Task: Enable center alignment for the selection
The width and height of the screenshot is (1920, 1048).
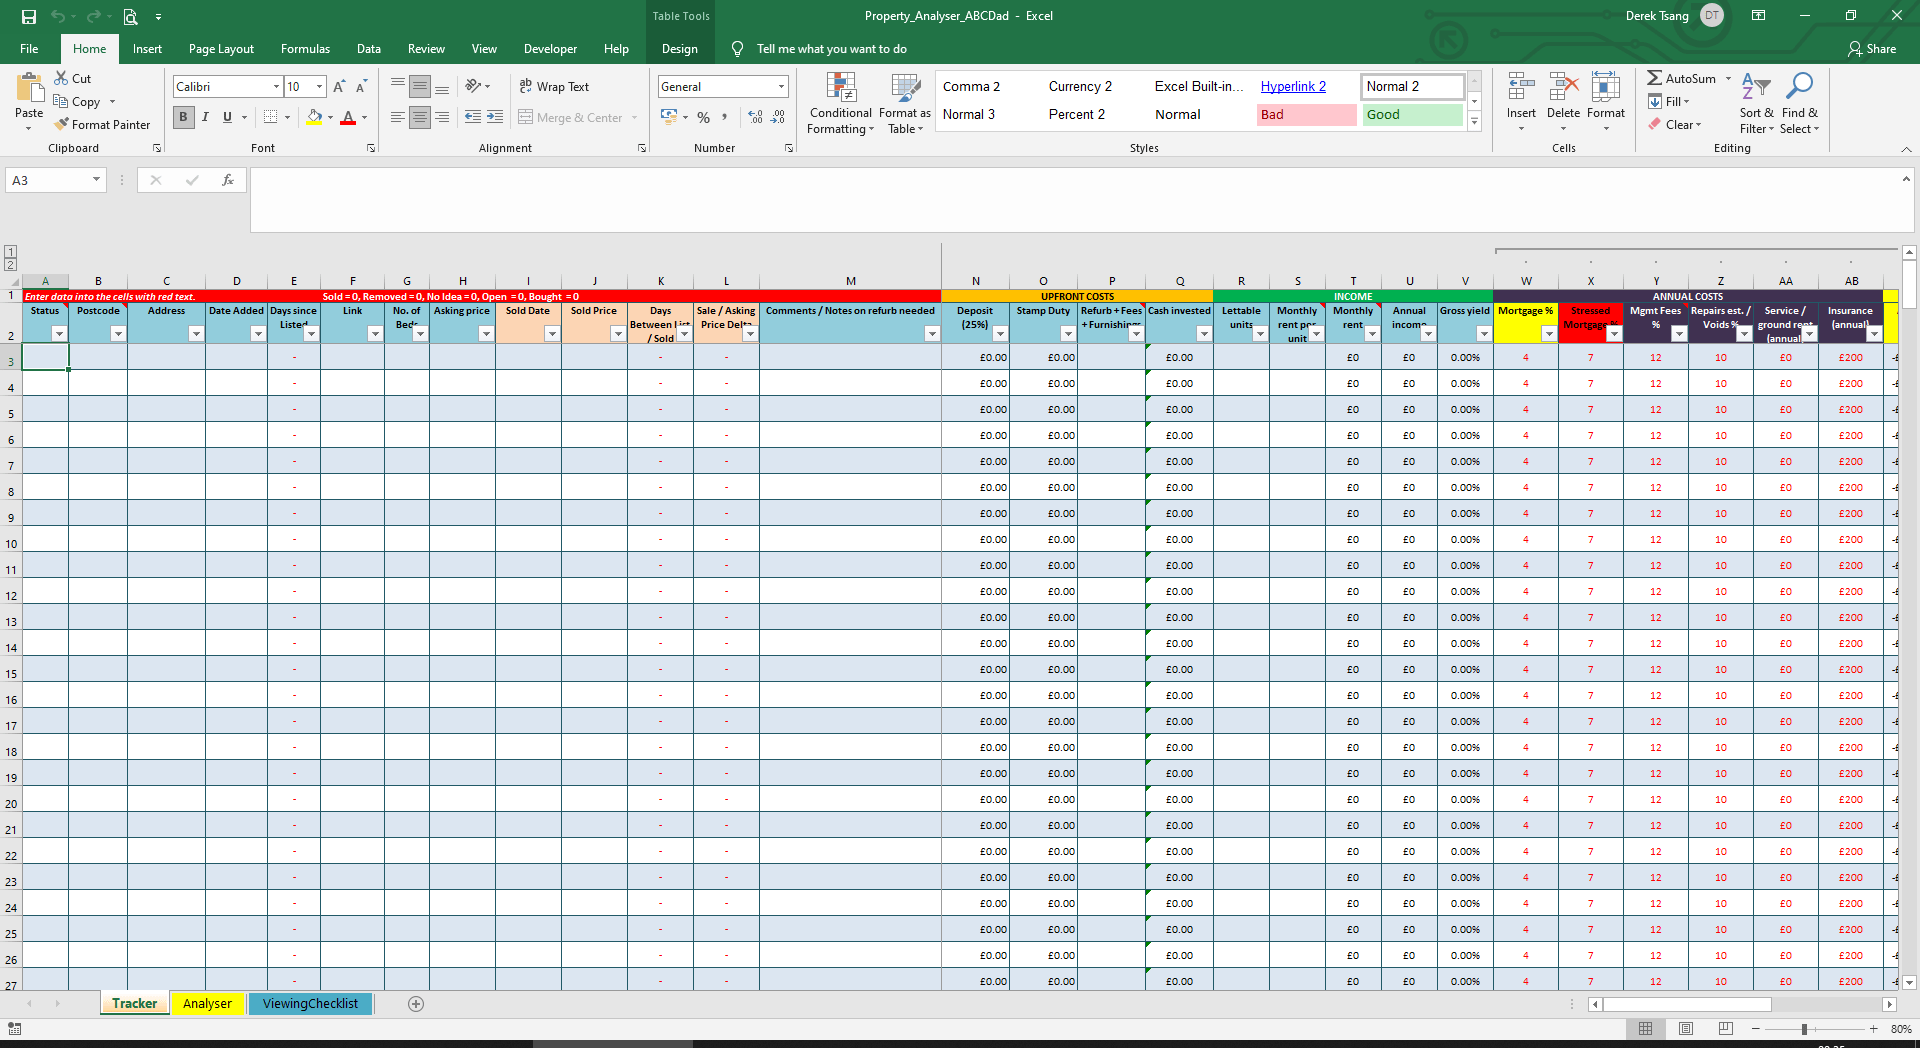Action: coord(419,117)
